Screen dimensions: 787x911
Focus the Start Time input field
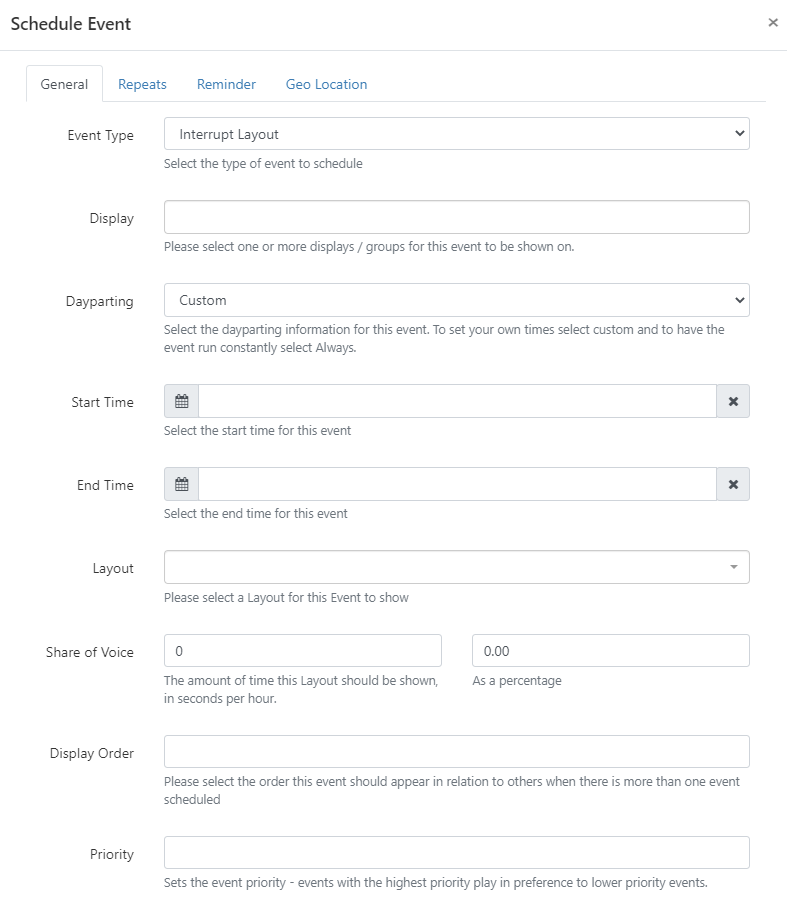point(457,401)
